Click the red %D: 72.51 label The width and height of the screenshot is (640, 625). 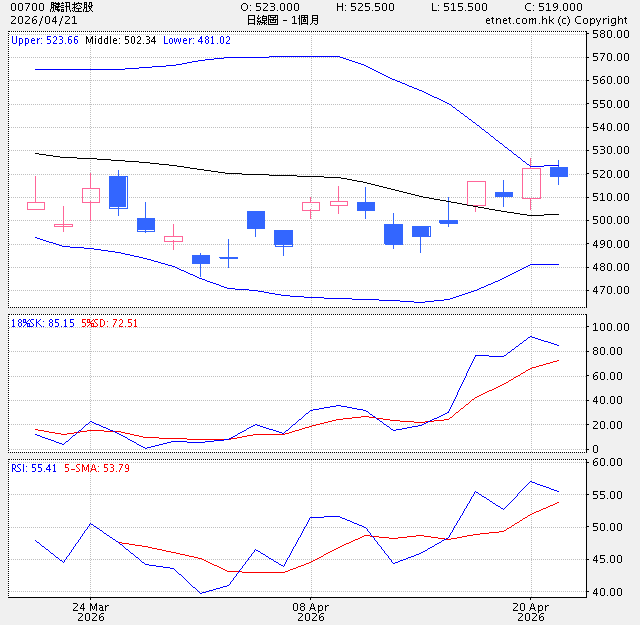point(102,323)
